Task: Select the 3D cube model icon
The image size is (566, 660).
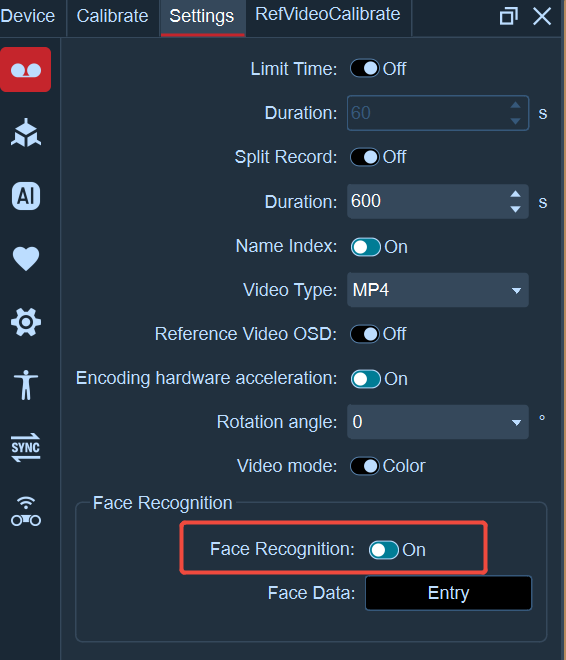Action: tap(26, 133)
